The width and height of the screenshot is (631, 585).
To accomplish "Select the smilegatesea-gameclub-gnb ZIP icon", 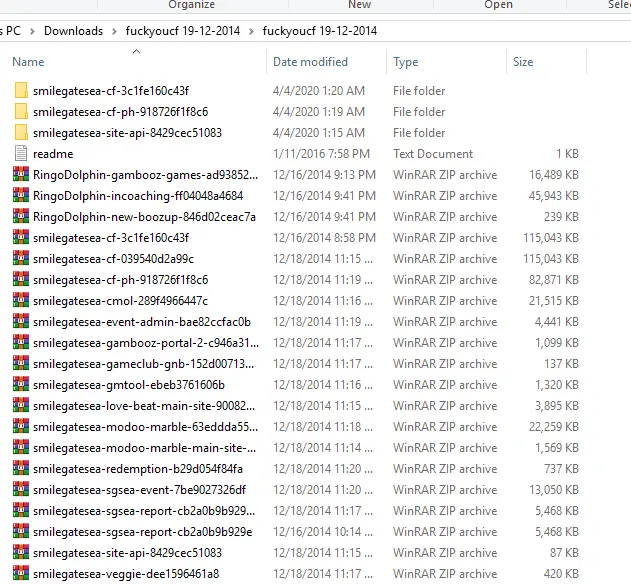I will pos(21,363).
